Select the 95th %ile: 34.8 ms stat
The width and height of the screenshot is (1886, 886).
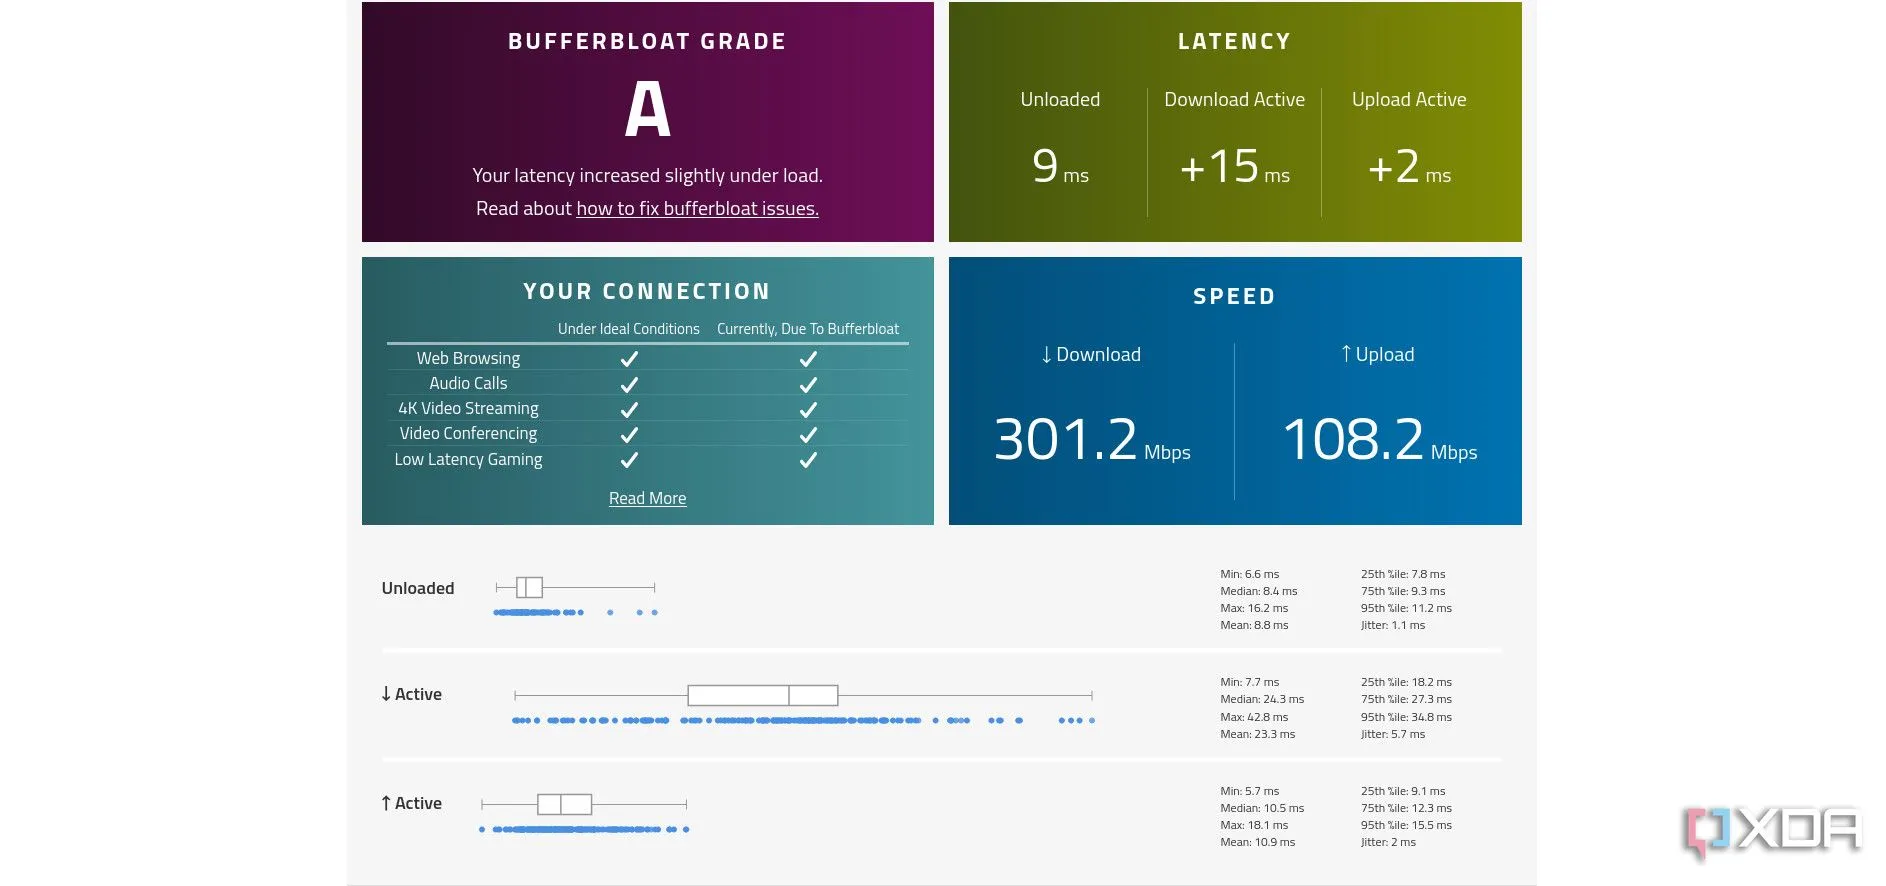click(1406, 717)
